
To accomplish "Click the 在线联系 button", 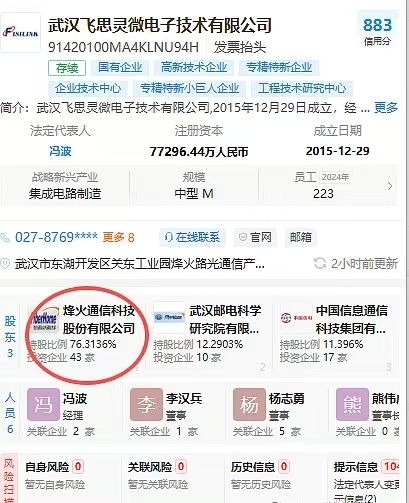I will (x=192, y=237).
